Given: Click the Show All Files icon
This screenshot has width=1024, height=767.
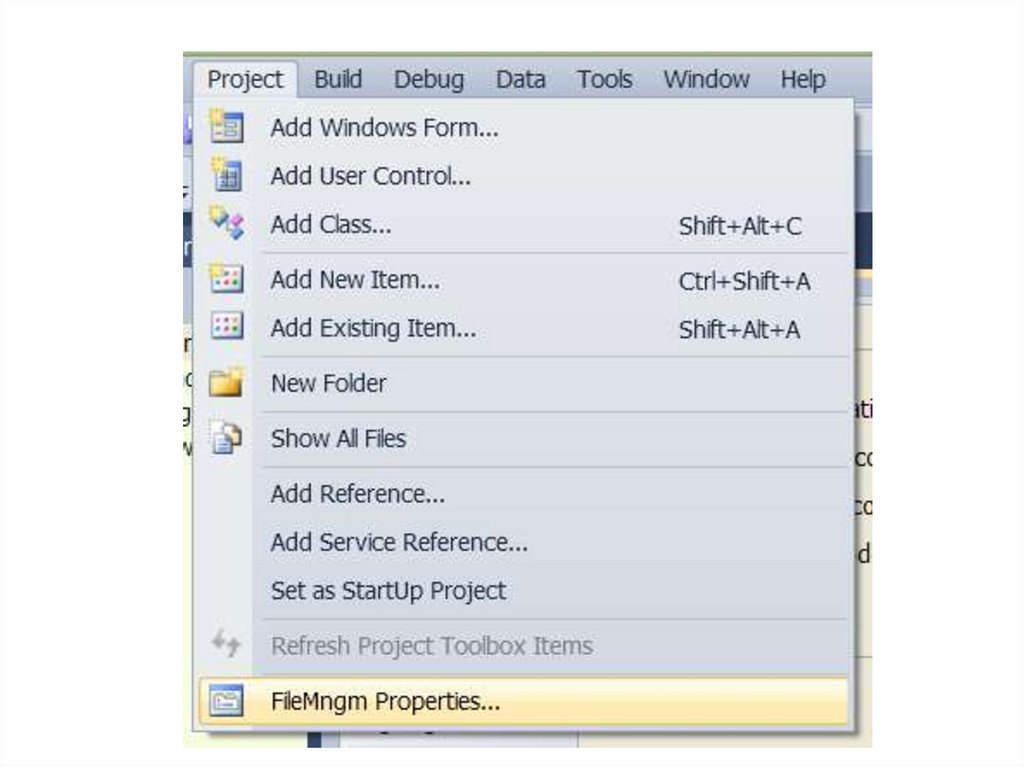Looking at the screenshot, I should pos(226,438).
